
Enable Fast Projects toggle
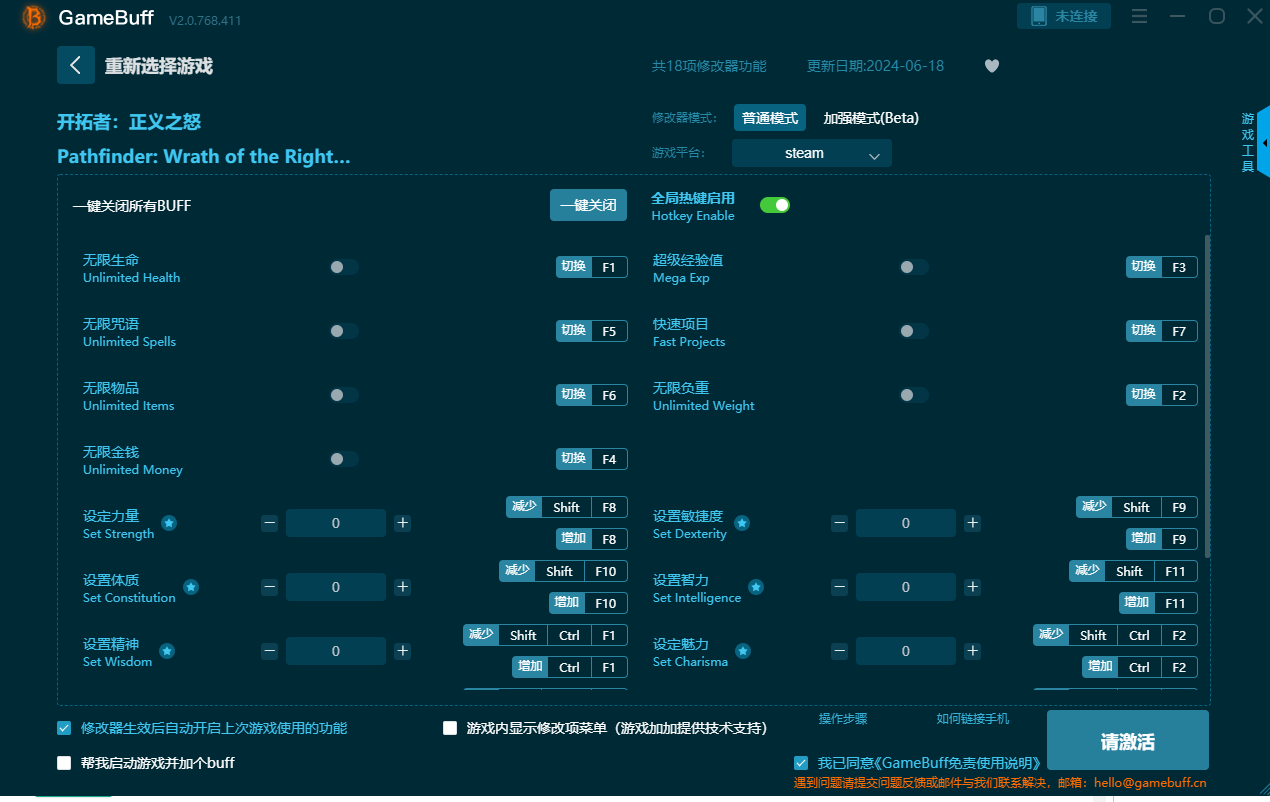point(914,331)
